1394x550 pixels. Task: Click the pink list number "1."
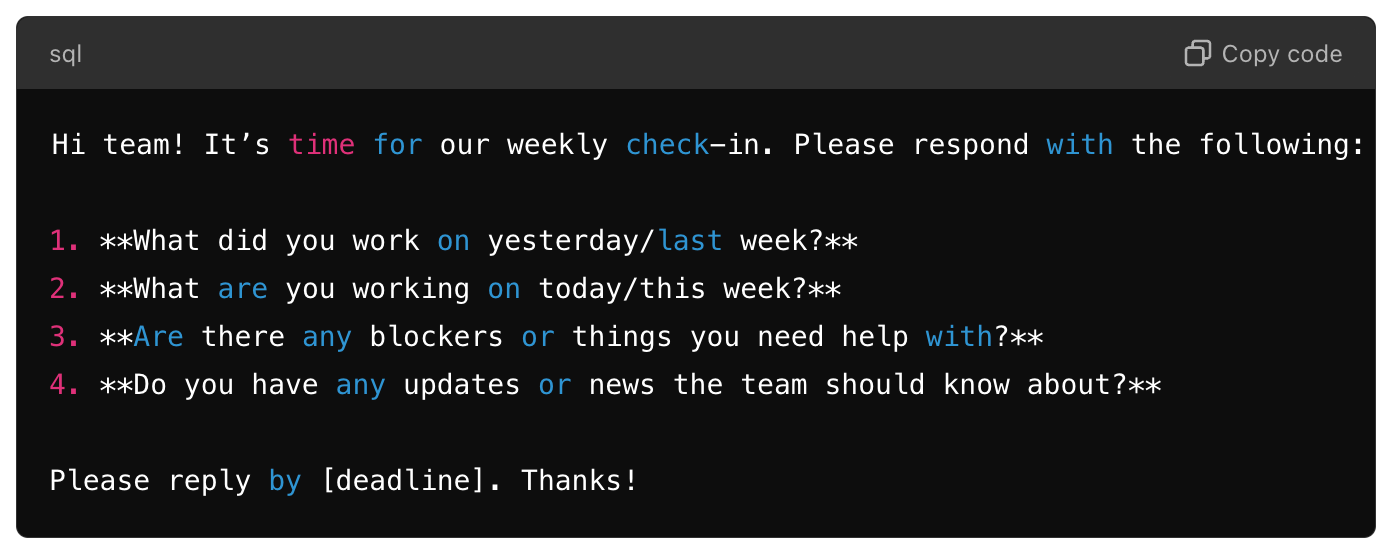[66, 241]
